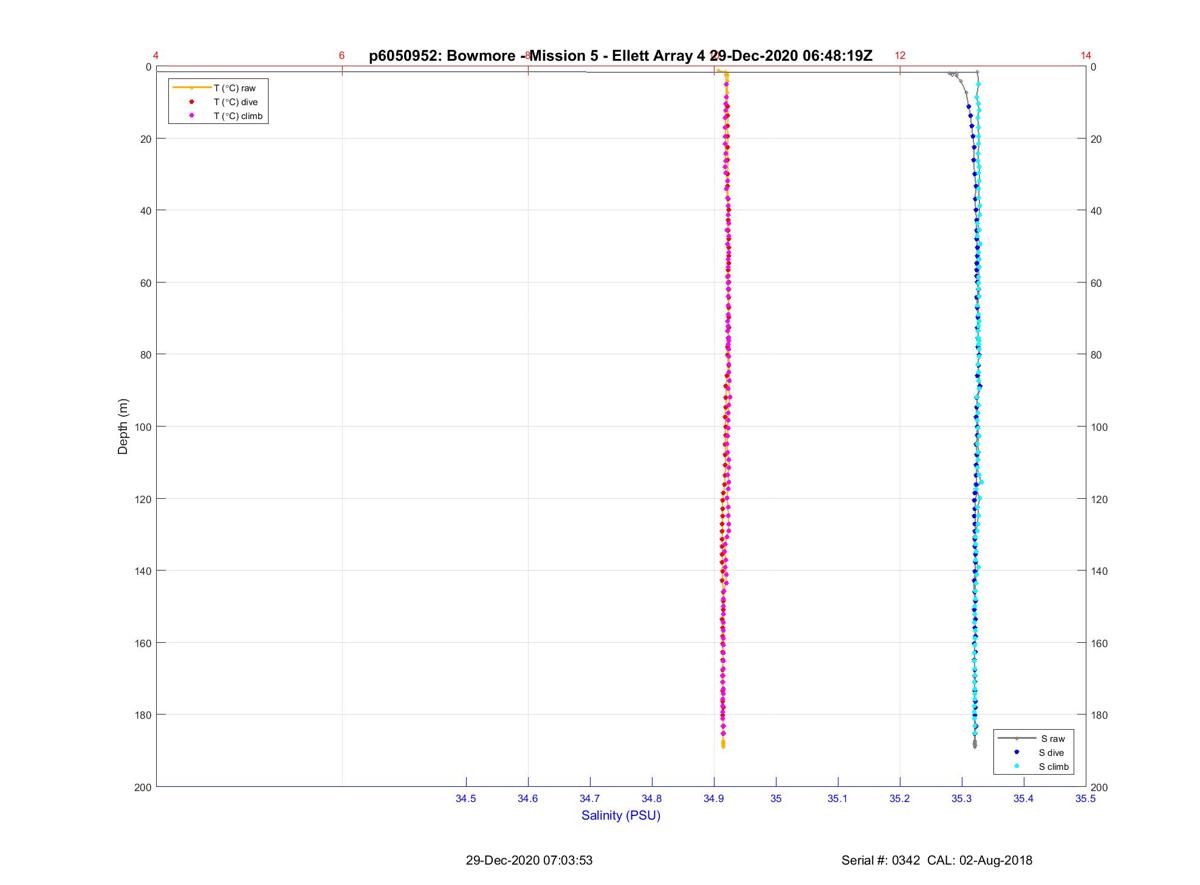
Task: Select the 'T (°C) dive' legend entry
Action: point(235,102)
